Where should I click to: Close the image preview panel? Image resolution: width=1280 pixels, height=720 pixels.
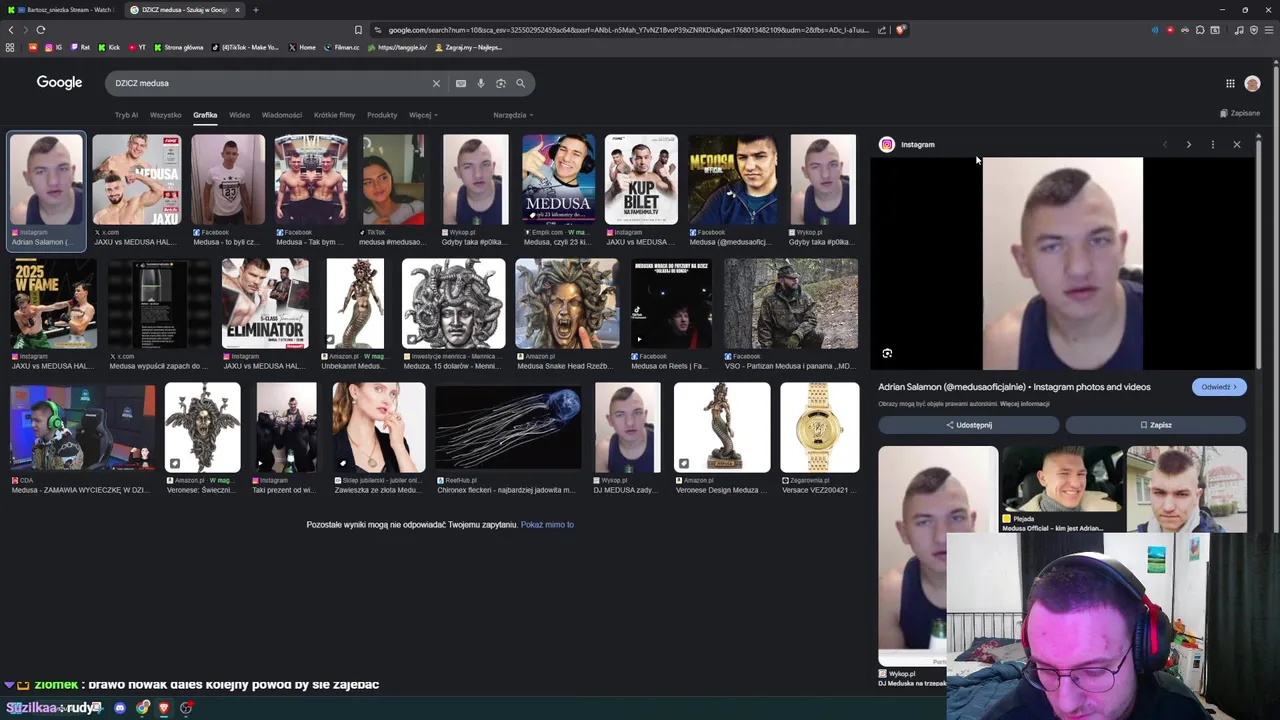click(1237, 144)
